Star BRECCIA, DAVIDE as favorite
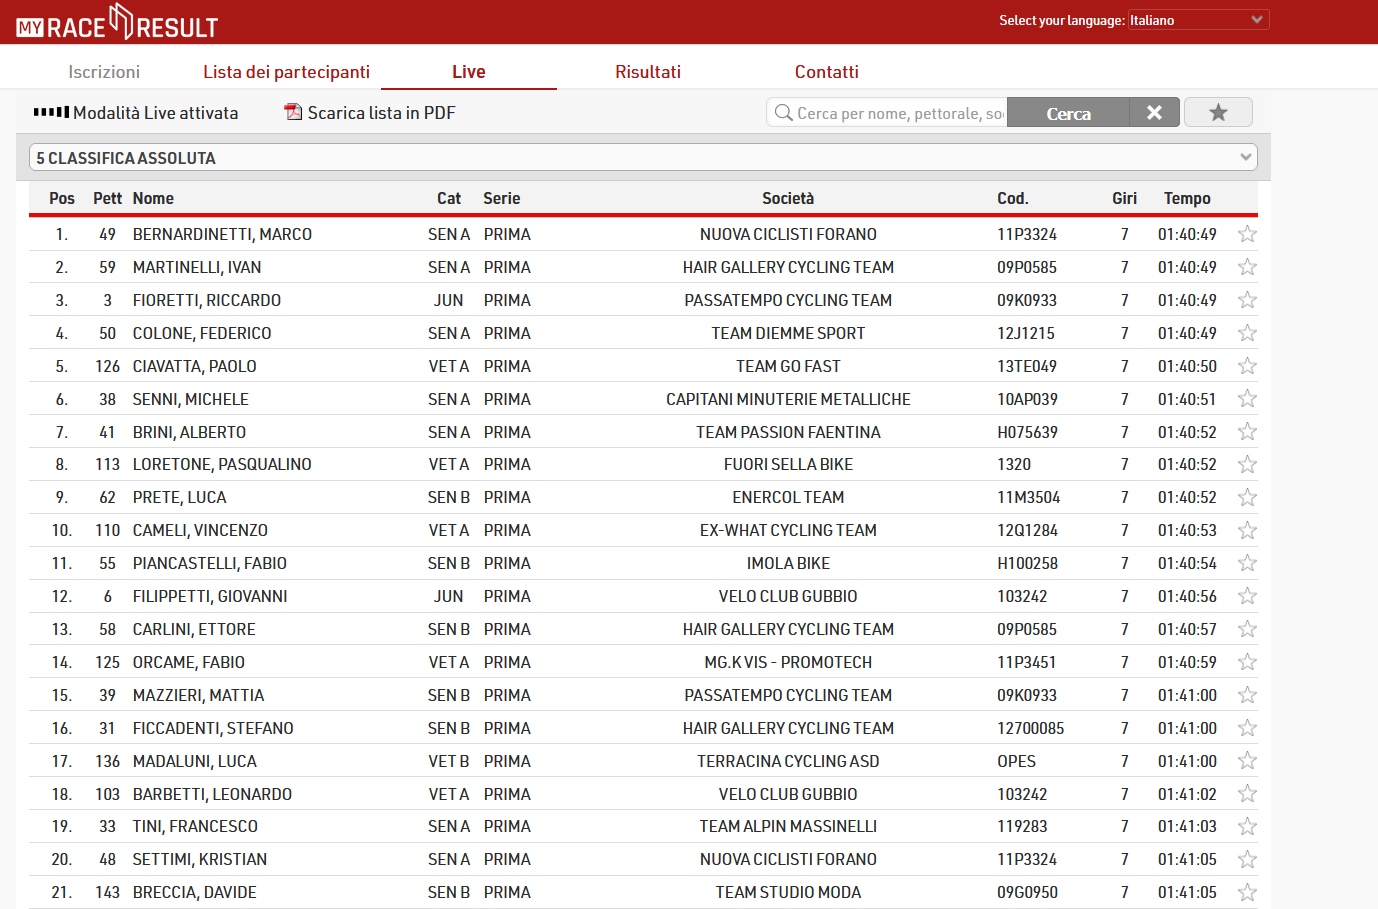This screenshot has height=909, width=1378. click(x=1247, y=892)
